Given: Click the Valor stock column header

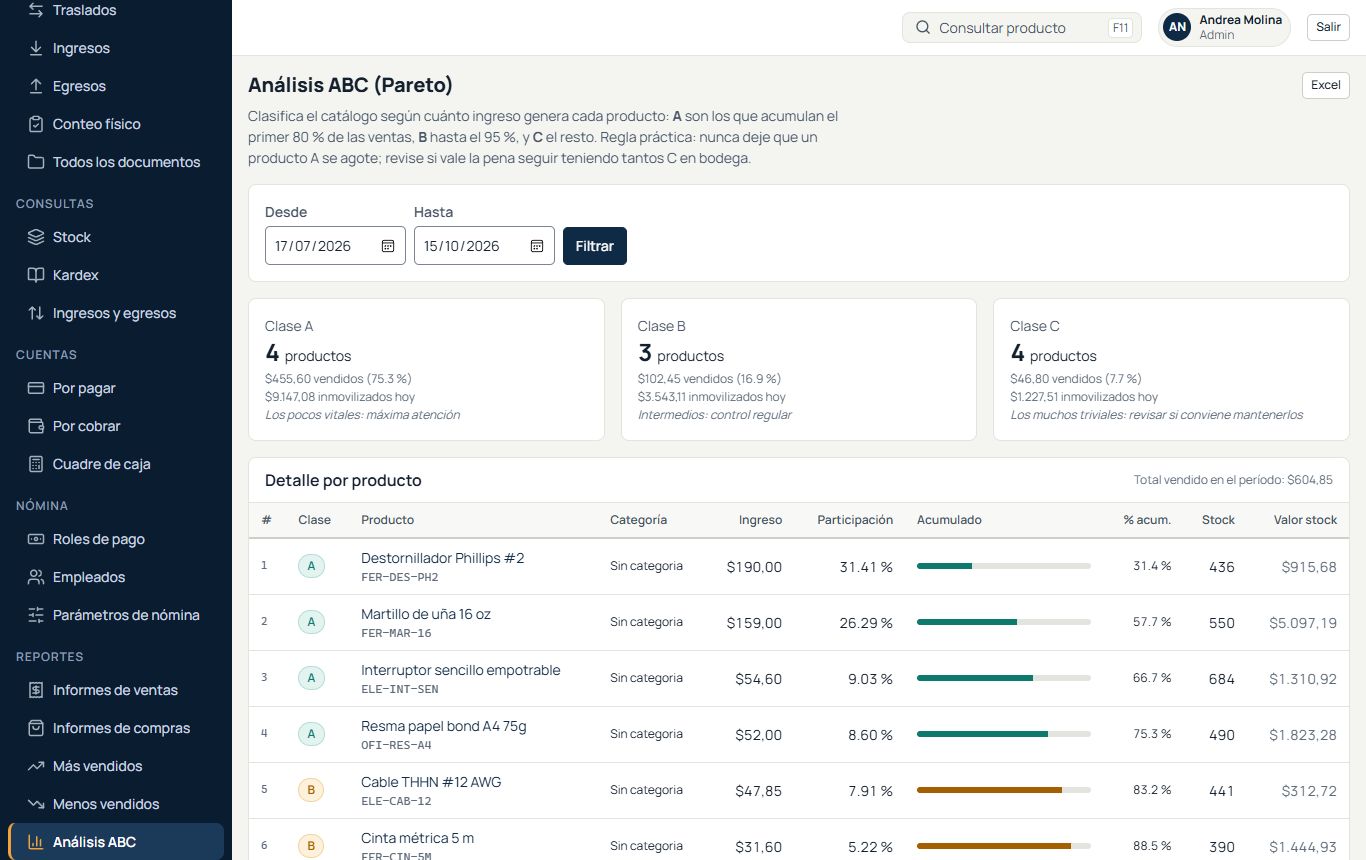Looking at the screenshot, I should [1305, 520].
